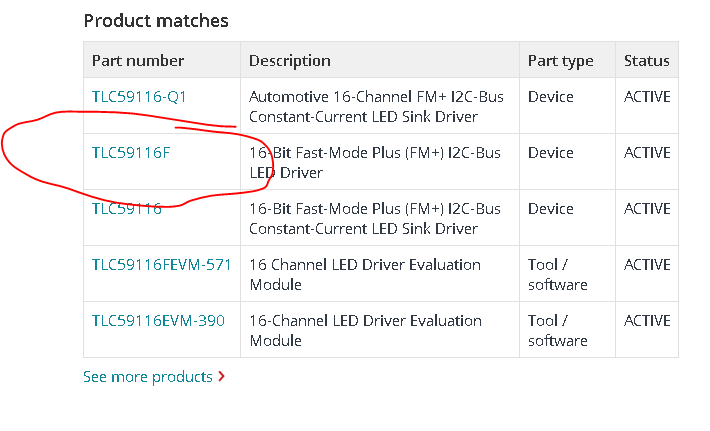Open the circled TLC59116F part link
The width and height of the screenshot is (710, 431).
click(131, 153)
